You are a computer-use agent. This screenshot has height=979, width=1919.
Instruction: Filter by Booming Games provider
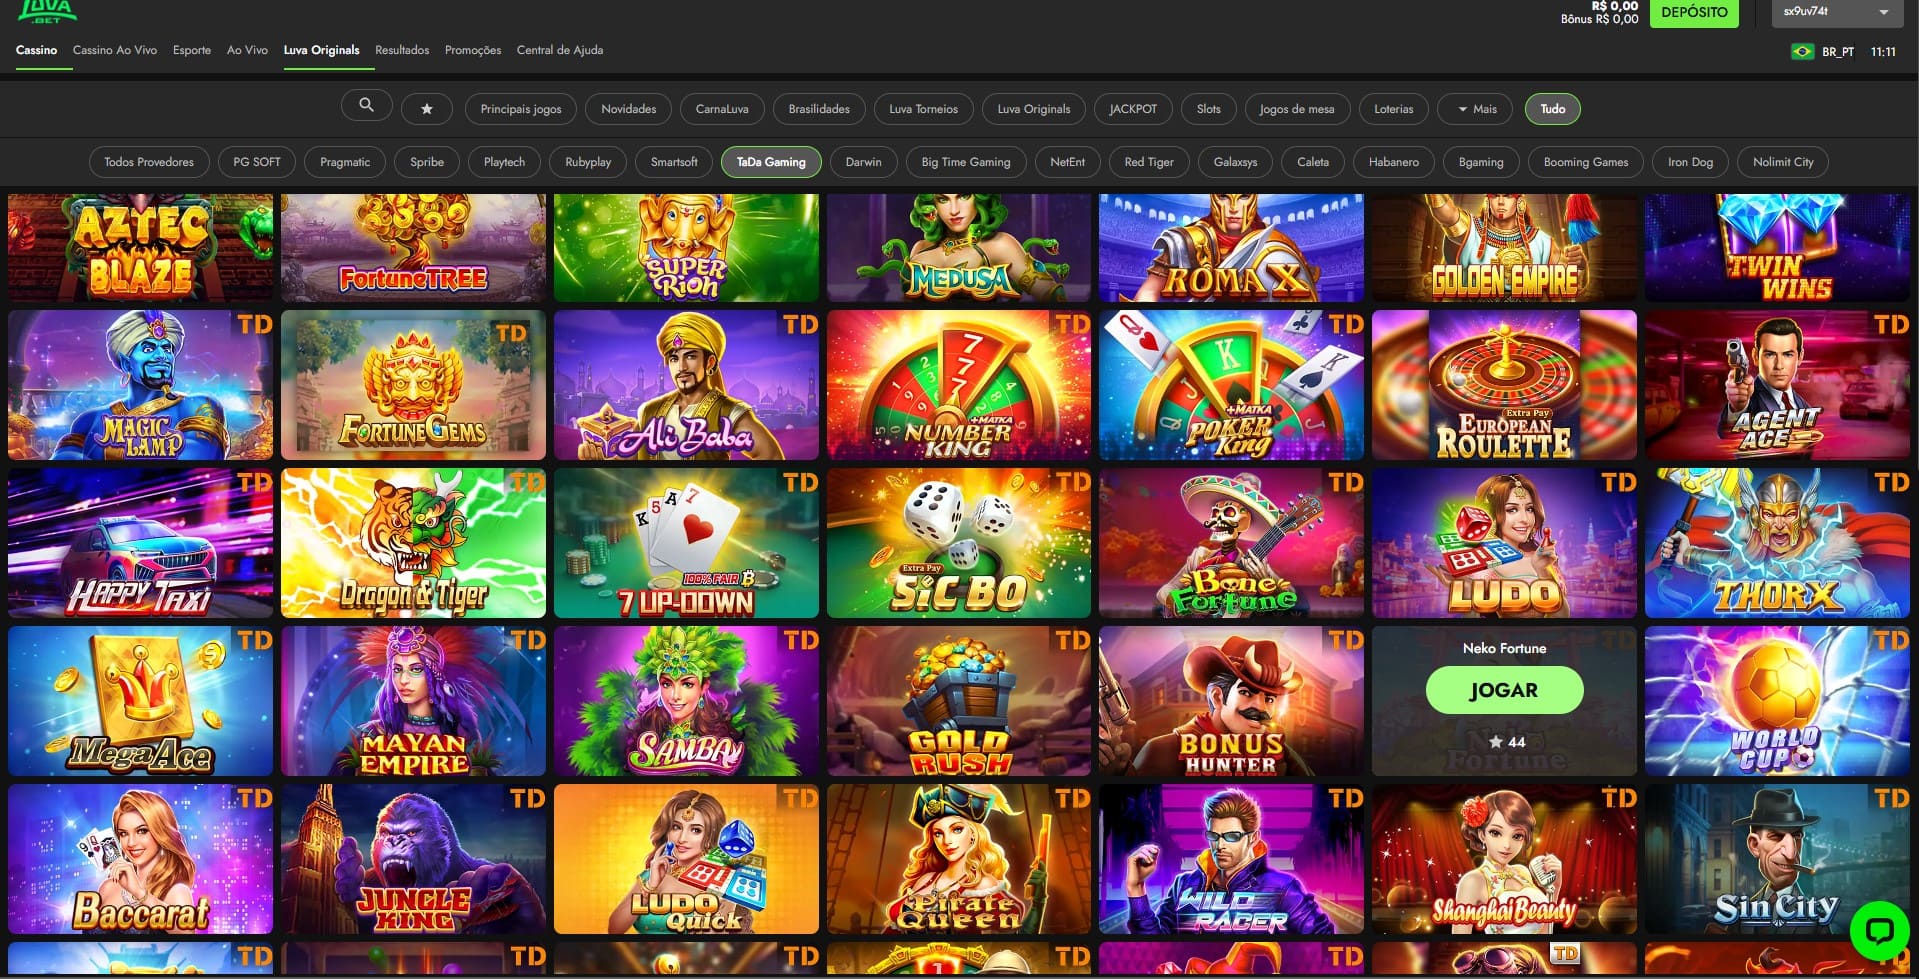pos(1586,162)
